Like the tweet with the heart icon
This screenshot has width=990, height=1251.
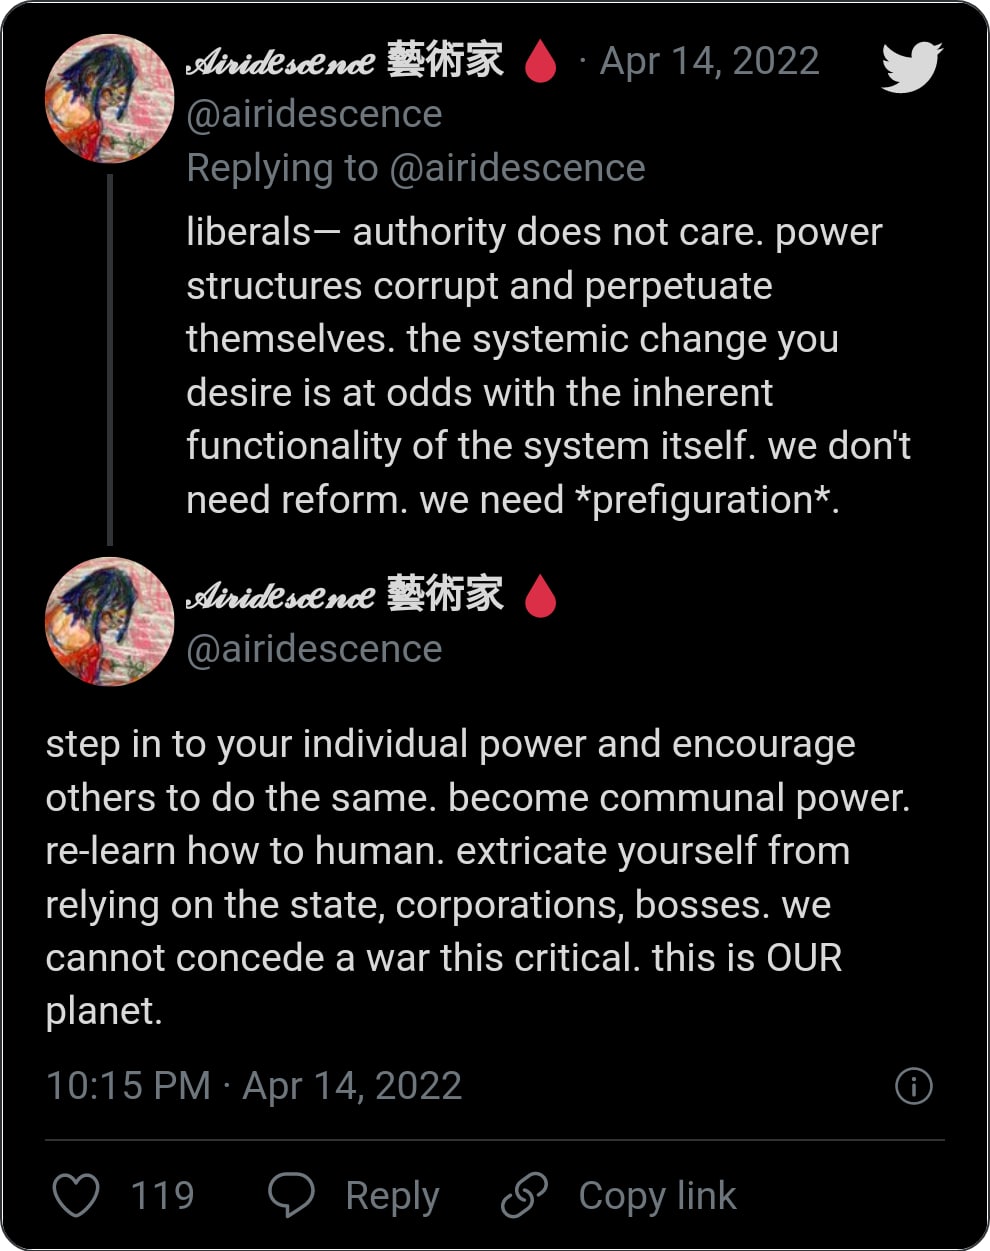(x=76, y=1195)
